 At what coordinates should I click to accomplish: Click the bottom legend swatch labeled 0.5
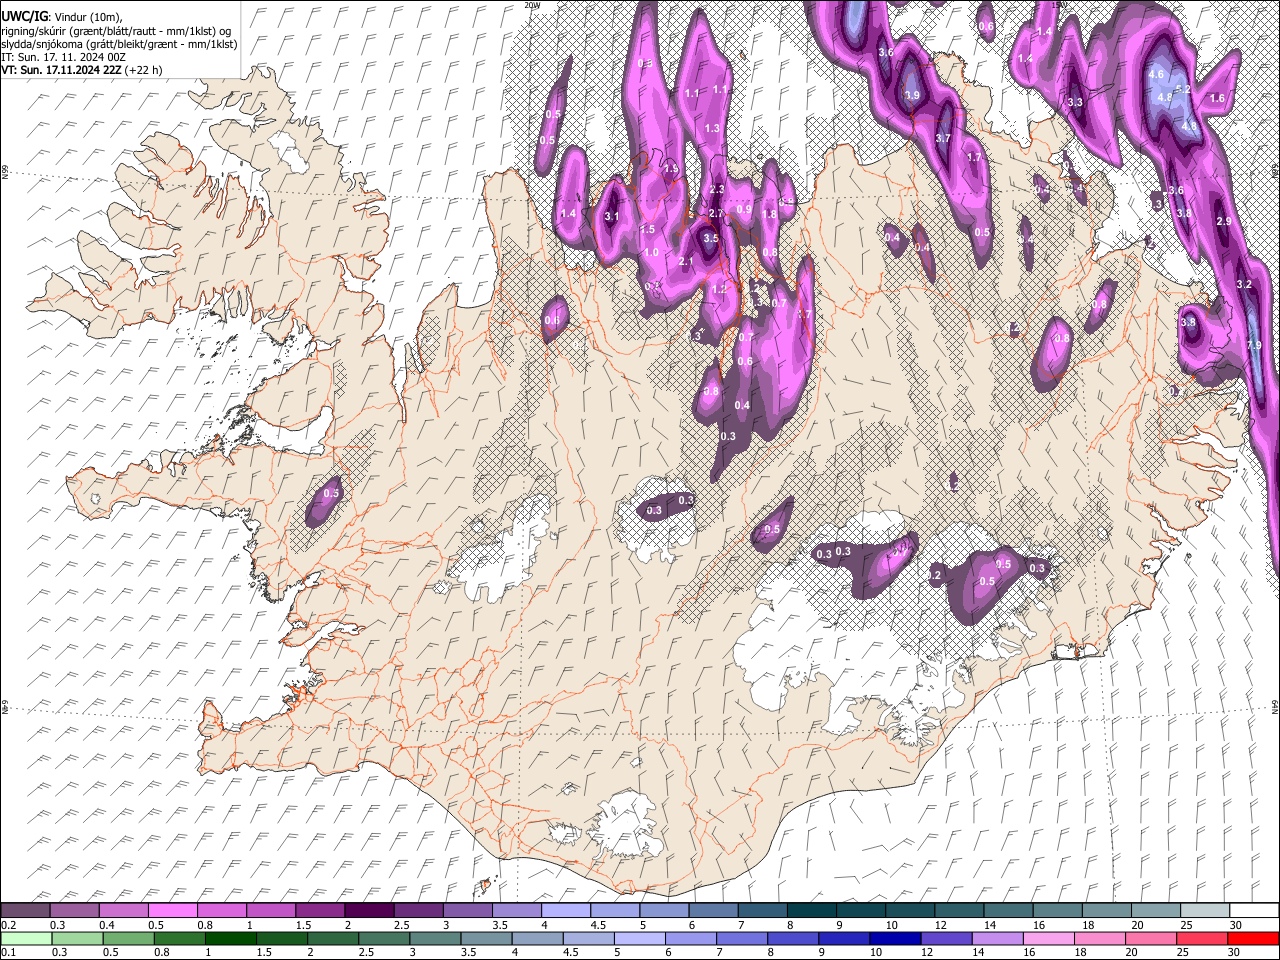click(x=127, y=938)
